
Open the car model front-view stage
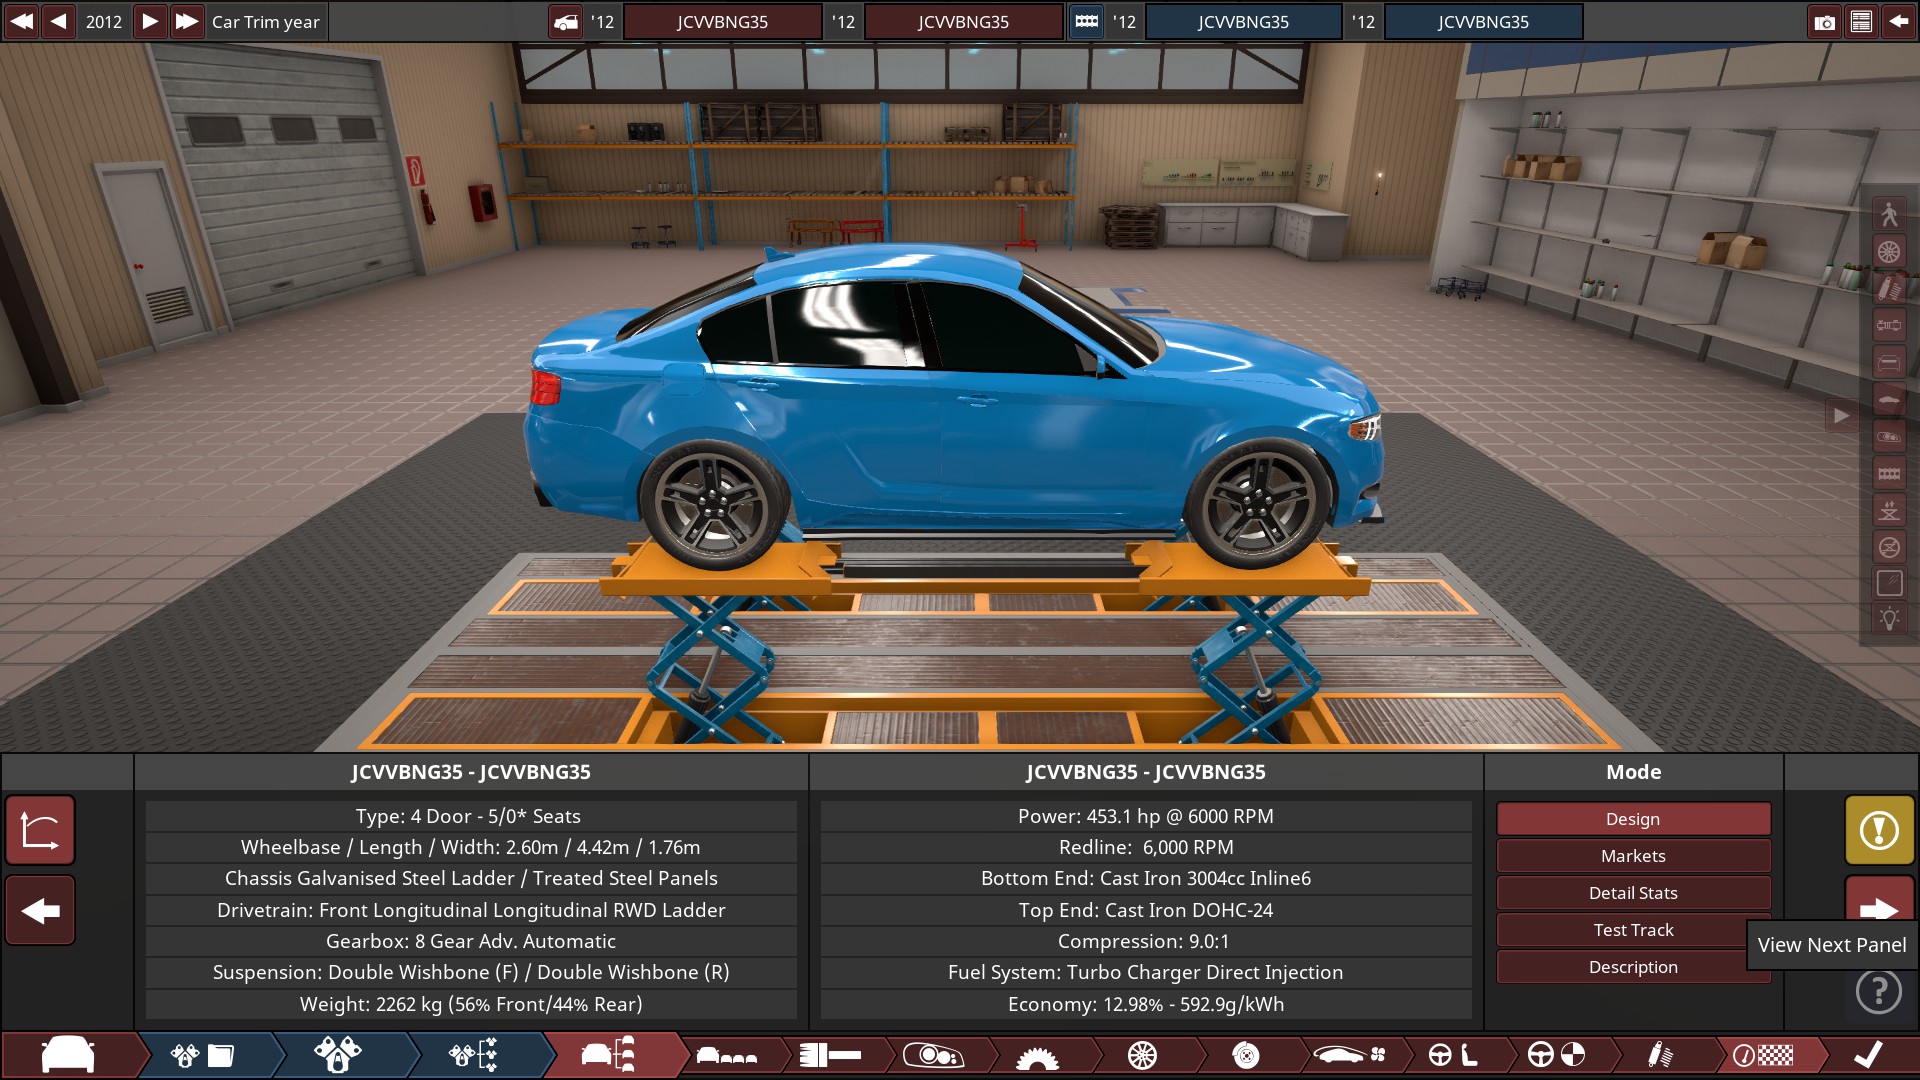68,1055
